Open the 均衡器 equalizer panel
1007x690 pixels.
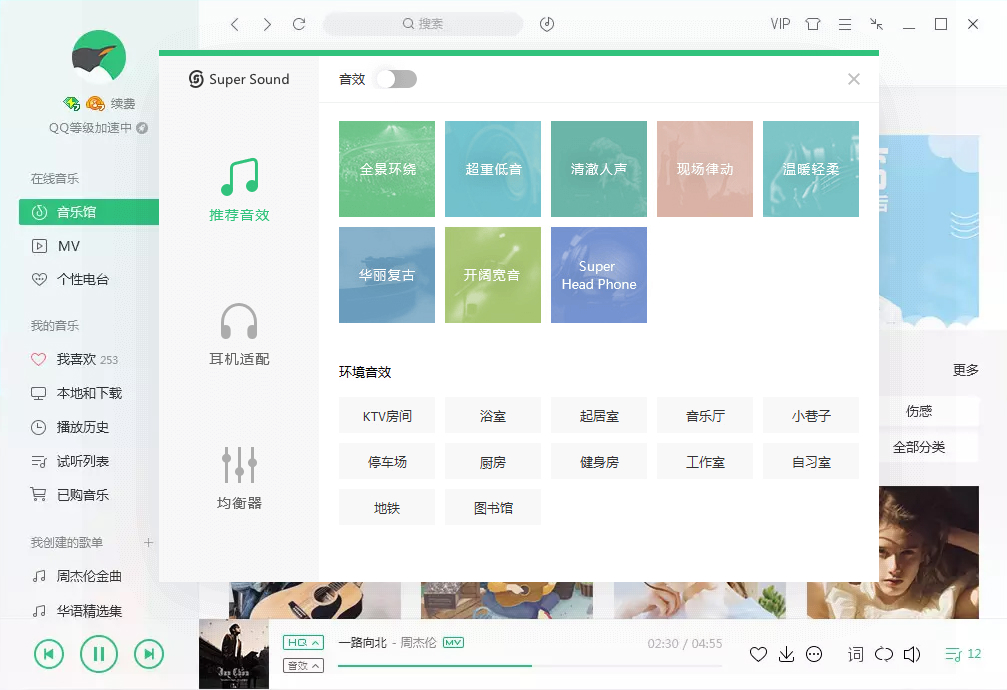click(239, 477)
